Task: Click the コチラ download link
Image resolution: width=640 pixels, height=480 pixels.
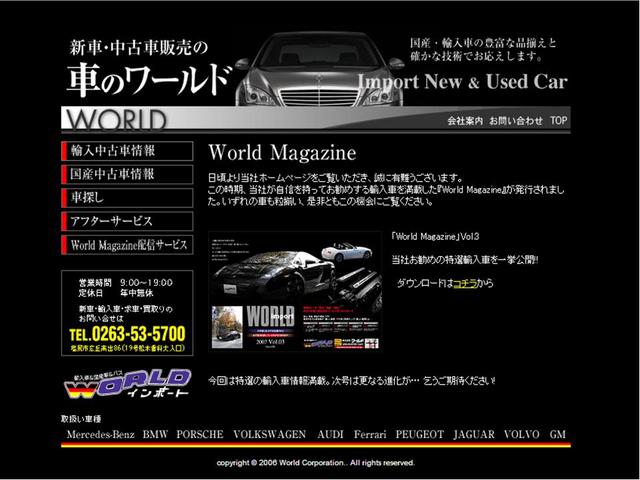Action: [465, 283]
